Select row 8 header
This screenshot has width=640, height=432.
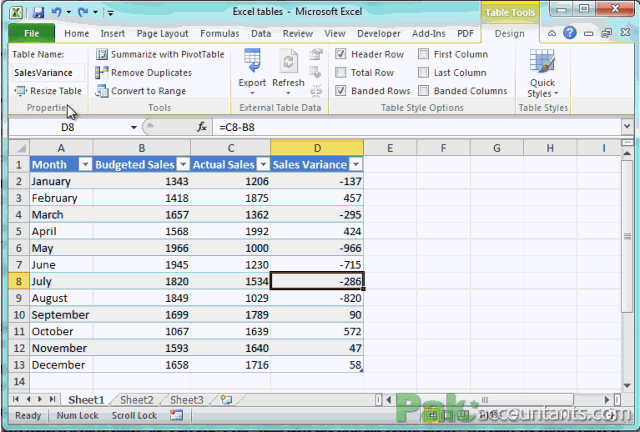pos(19,281)
